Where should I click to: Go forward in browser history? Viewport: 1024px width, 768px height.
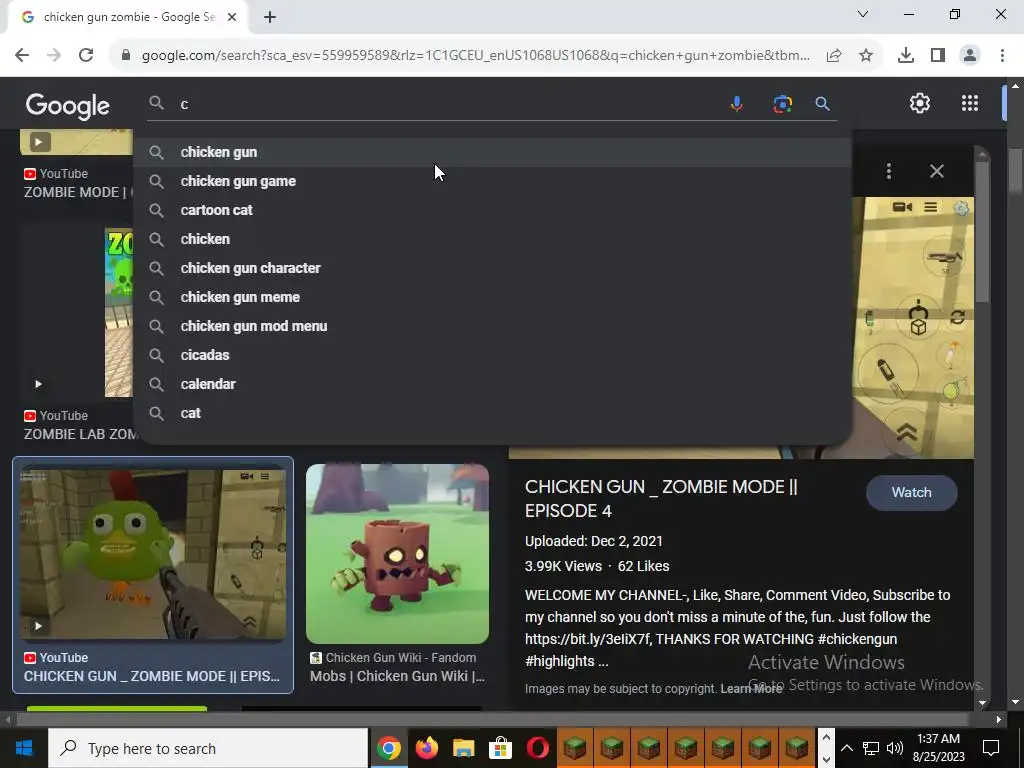pyautogui.click(x=54, y=55)
